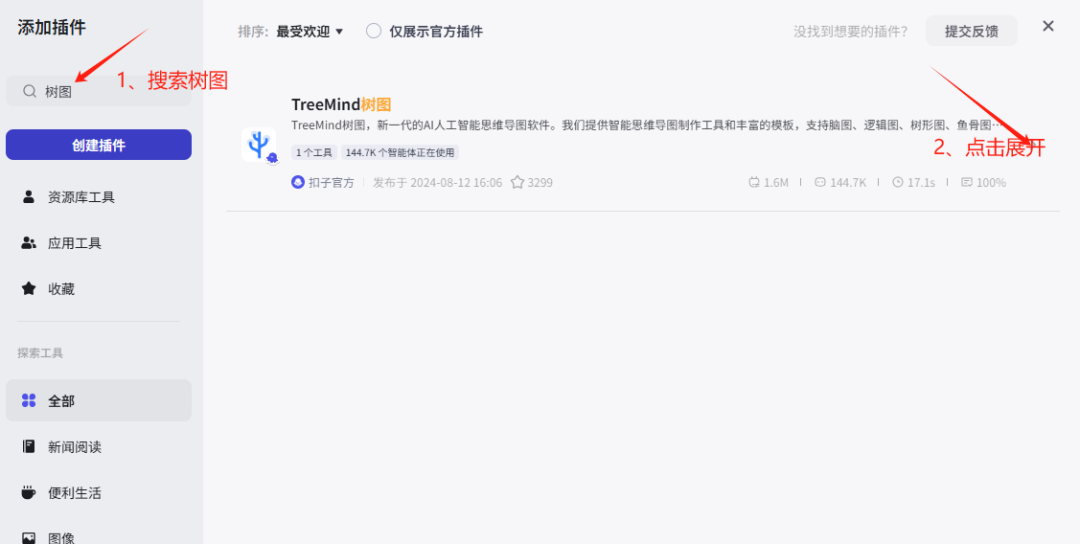
Task: Click the 应用工具 people icon
Action: [x=28, y=243]
